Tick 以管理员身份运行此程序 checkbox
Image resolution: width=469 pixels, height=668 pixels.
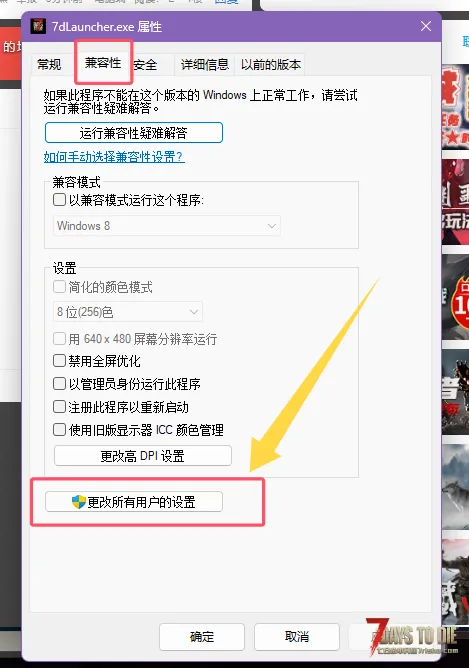59,384
